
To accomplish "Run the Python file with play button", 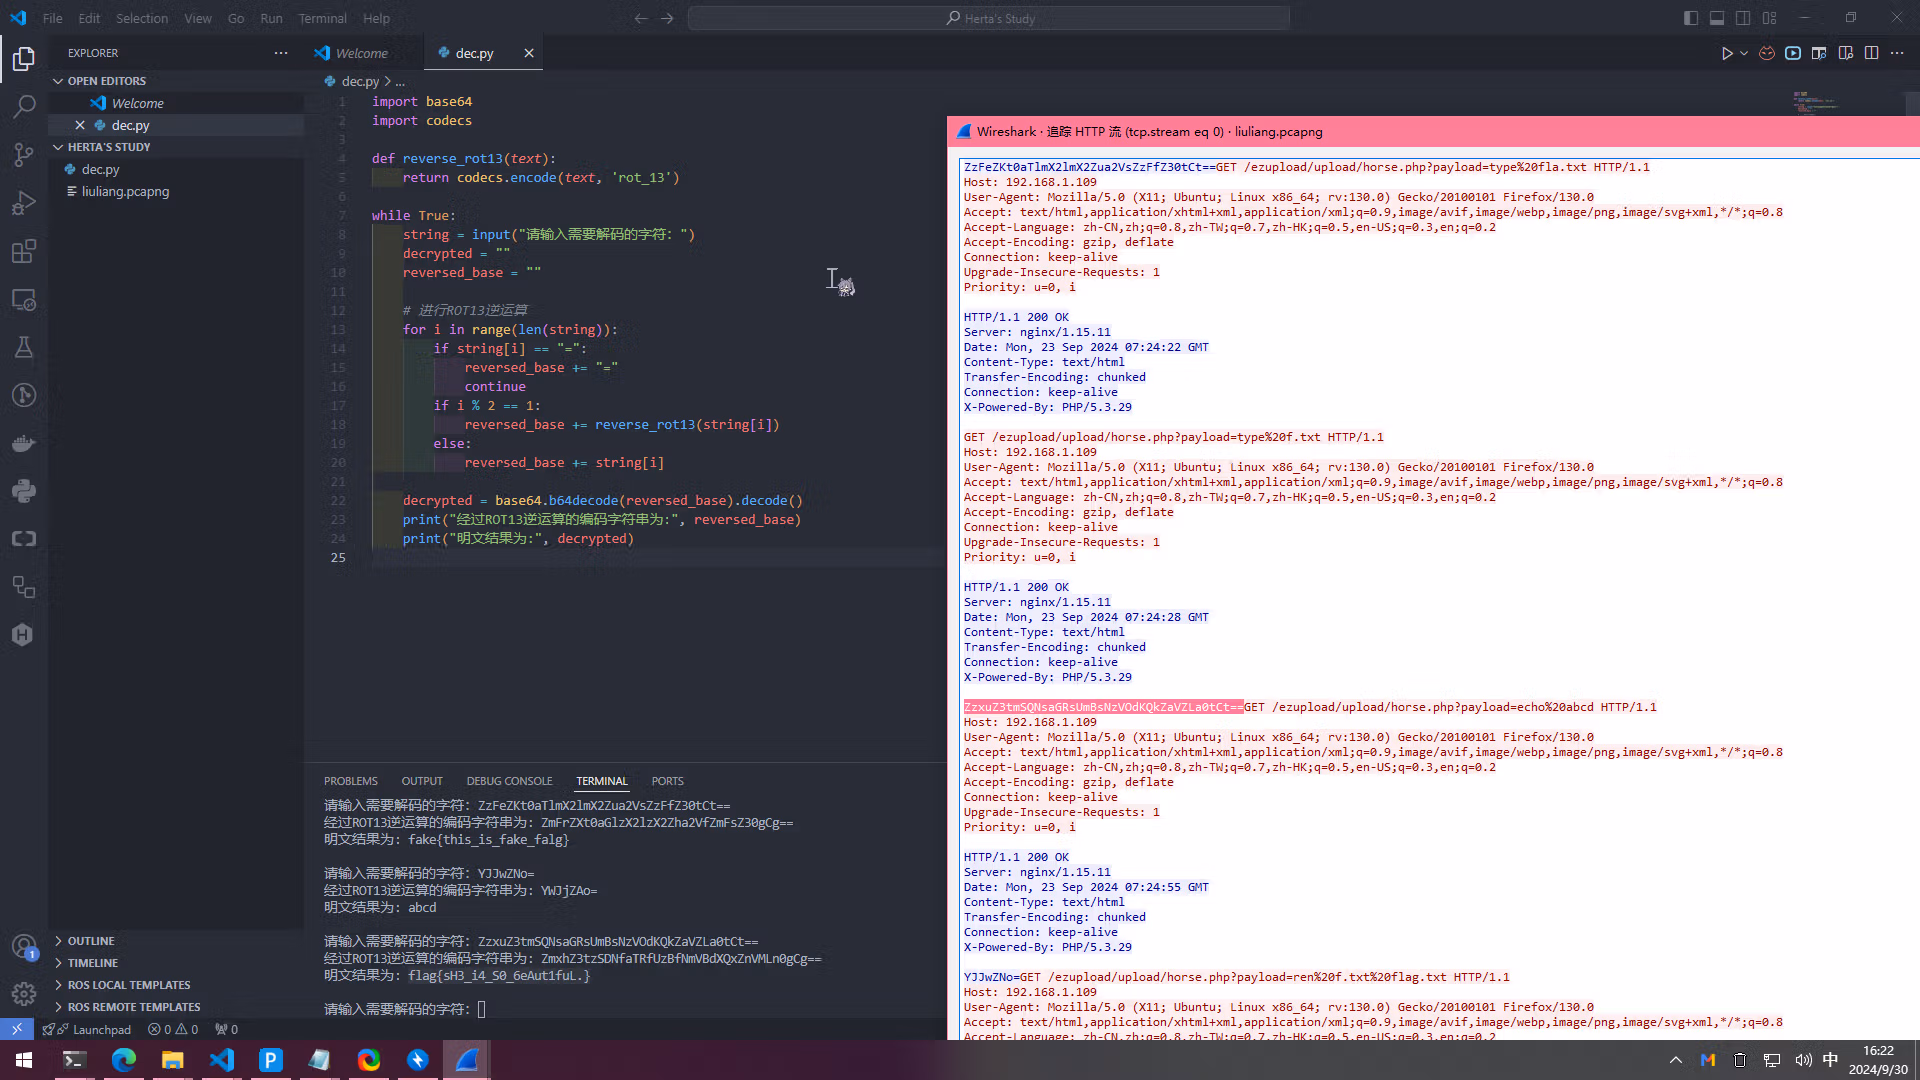I will pos(1727,53).
